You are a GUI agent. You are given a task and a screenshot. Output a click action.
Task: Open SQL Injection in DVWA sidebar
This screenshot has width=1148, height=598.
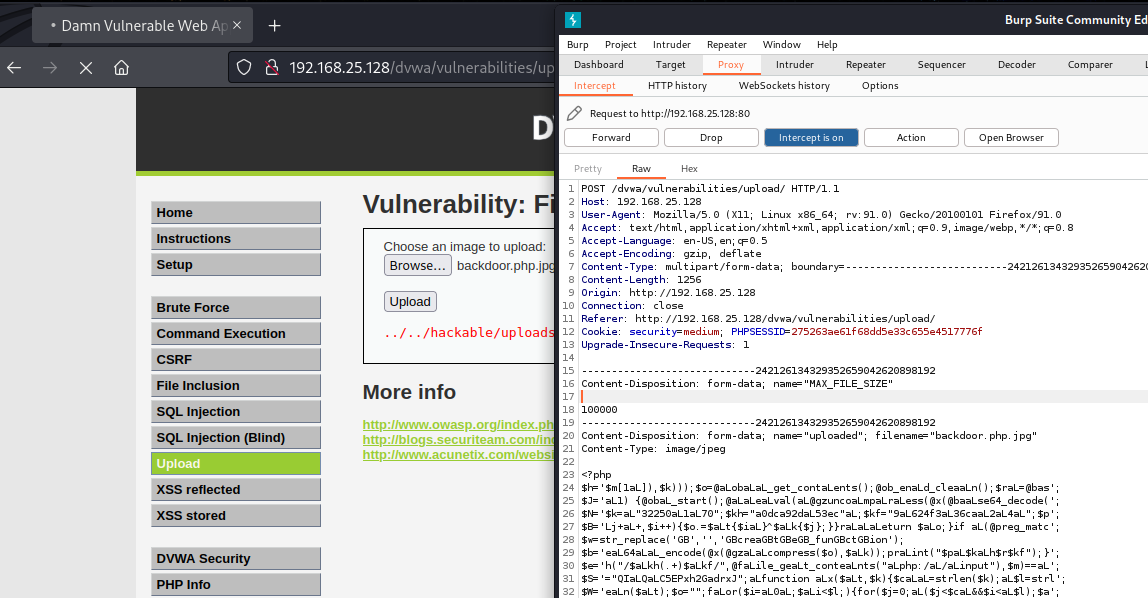(236, 411)
